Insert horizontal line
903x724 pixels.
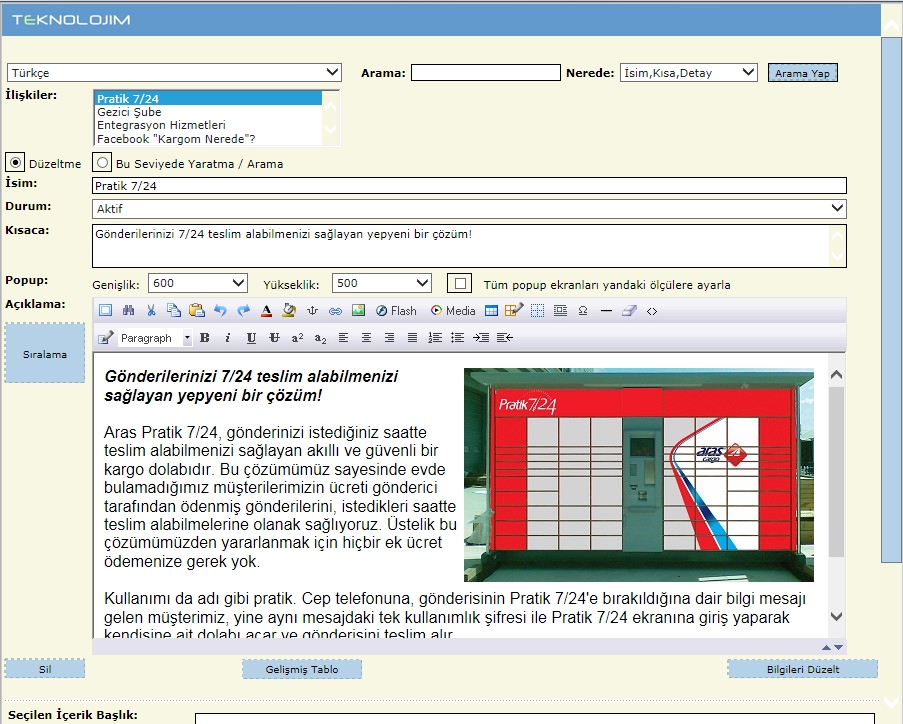pyautogui.click(x=606, y=311)
